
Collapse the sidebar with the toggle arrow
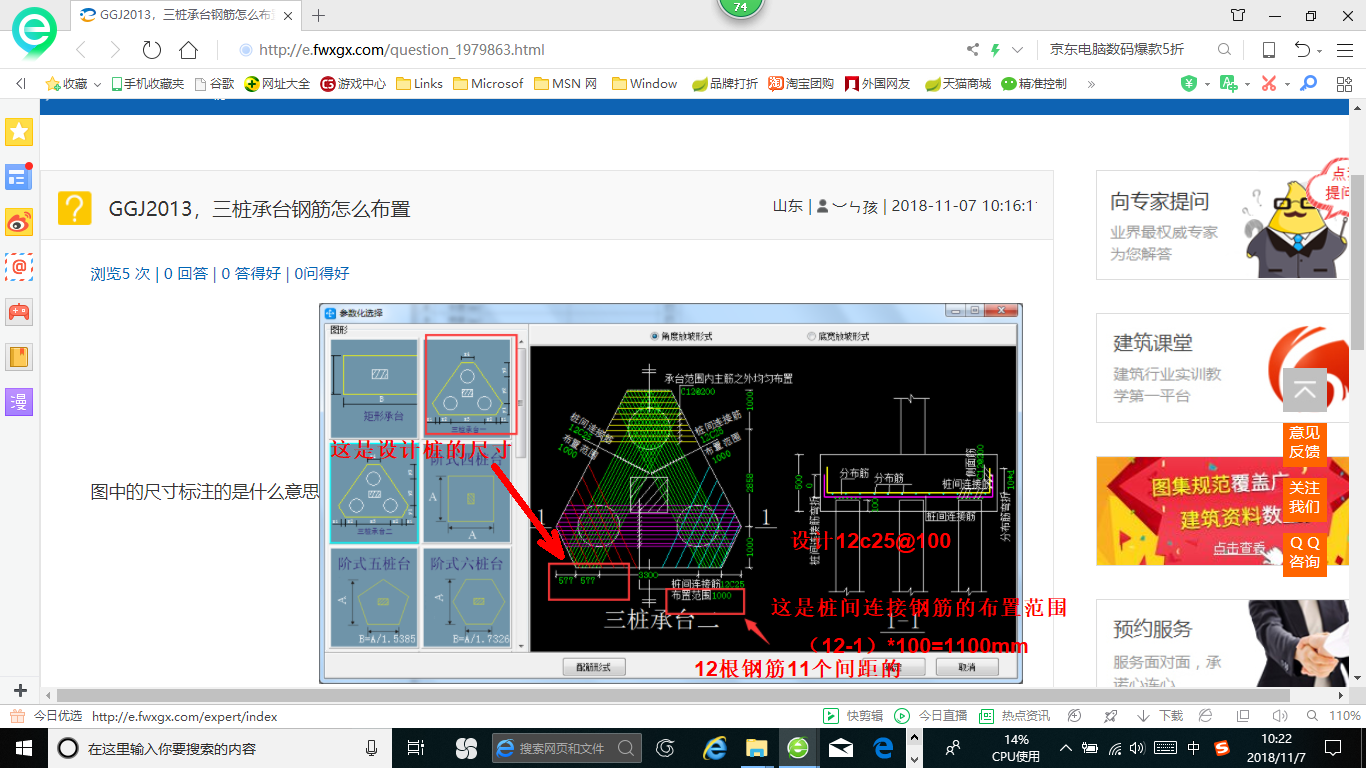tap(21, 84)
